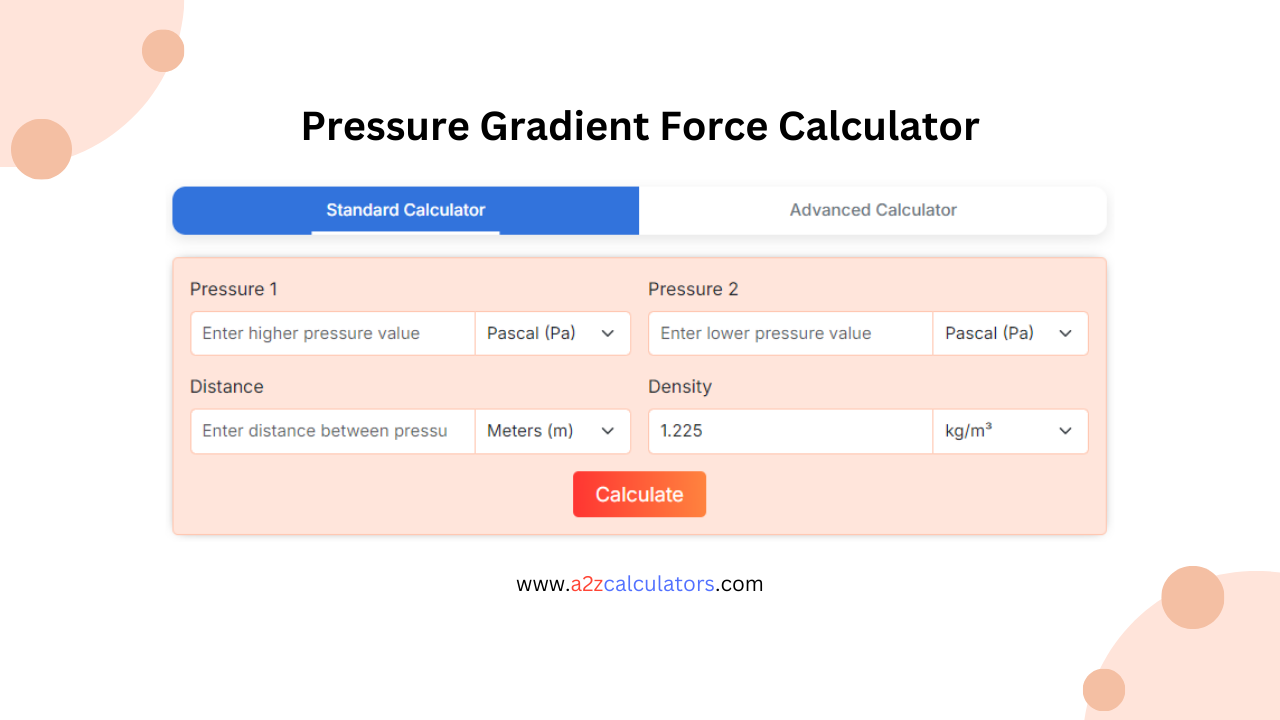Viewport: 1280px width, 720px height.
Task: Click the Pressure Gradient Force Calculator title
Action: 639,126
